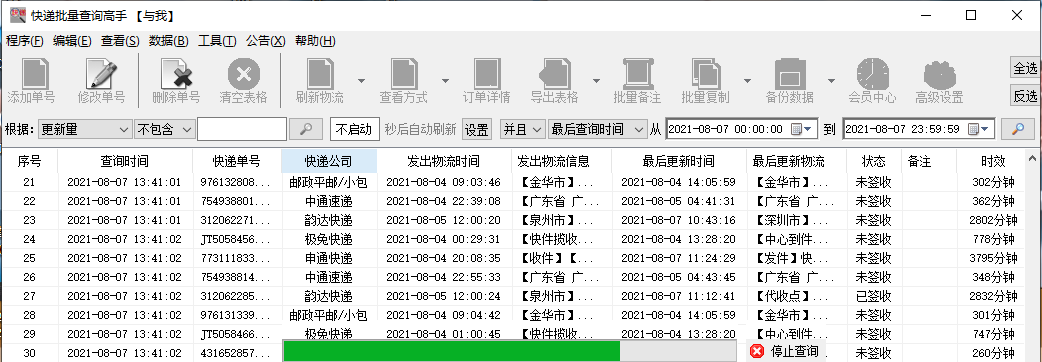Click the 清空表格 icon
This screenshot has width=1042, height=362.
(x=244, y=73)
